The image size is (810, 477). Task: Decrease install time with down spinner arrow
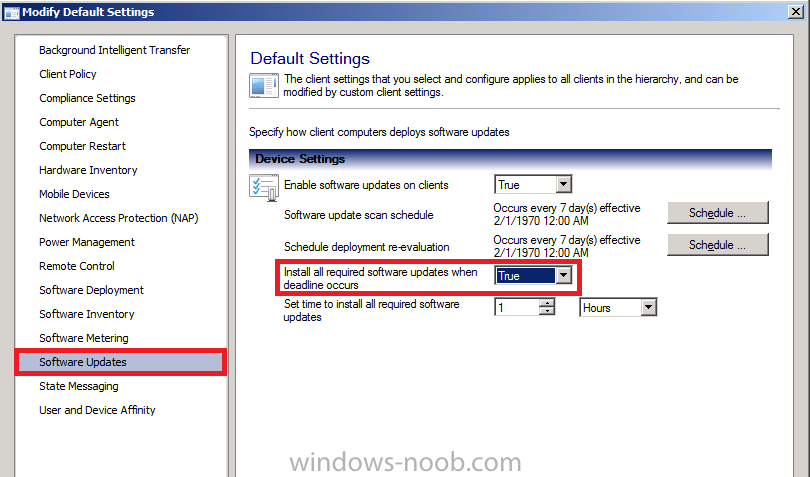pos(547,311)
